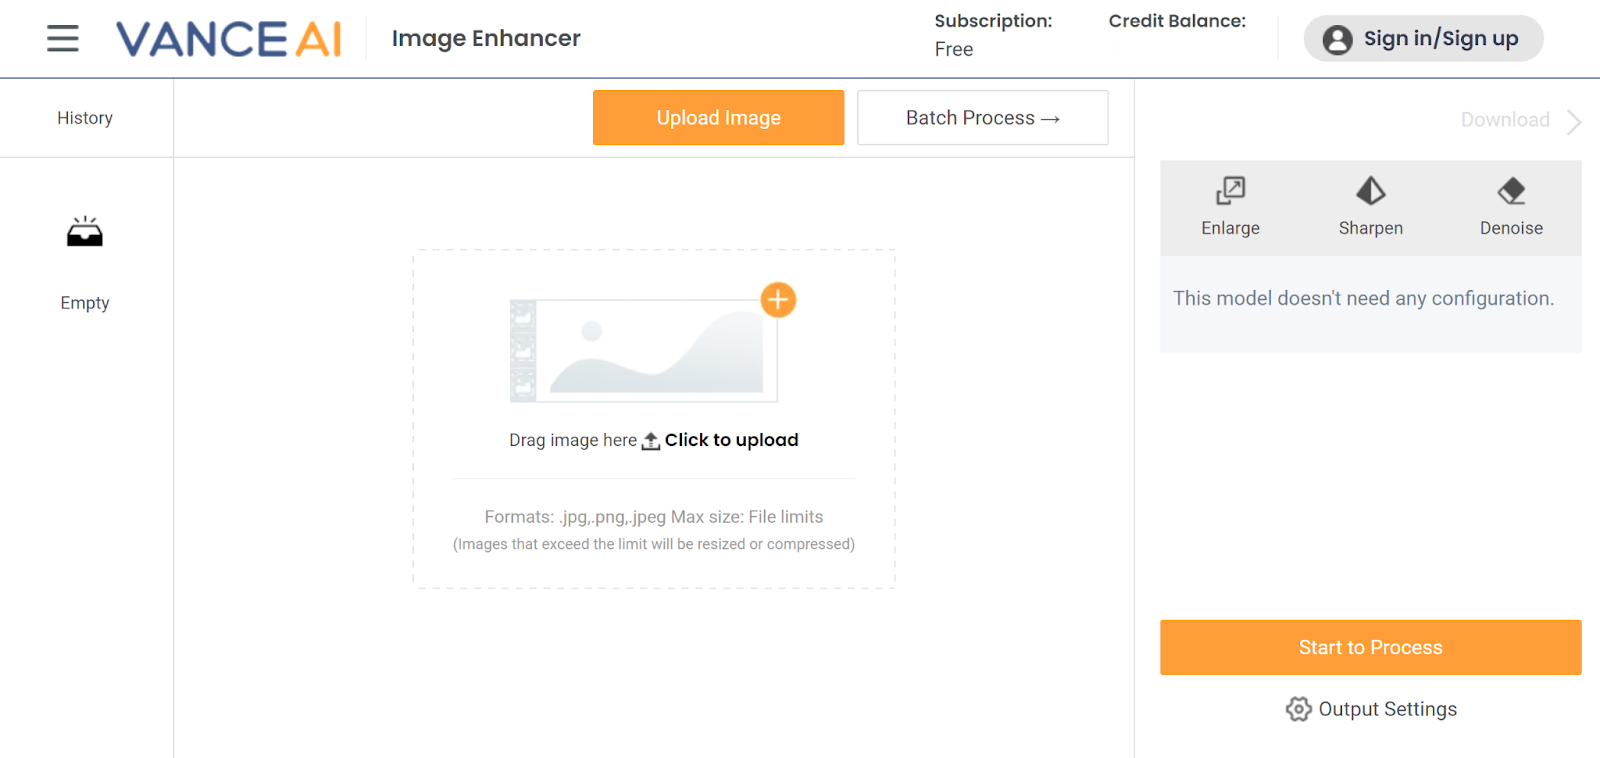This screenshot has height=758, width=1600.
Task: Click the orange plus add-image icon
Action: 778,300
